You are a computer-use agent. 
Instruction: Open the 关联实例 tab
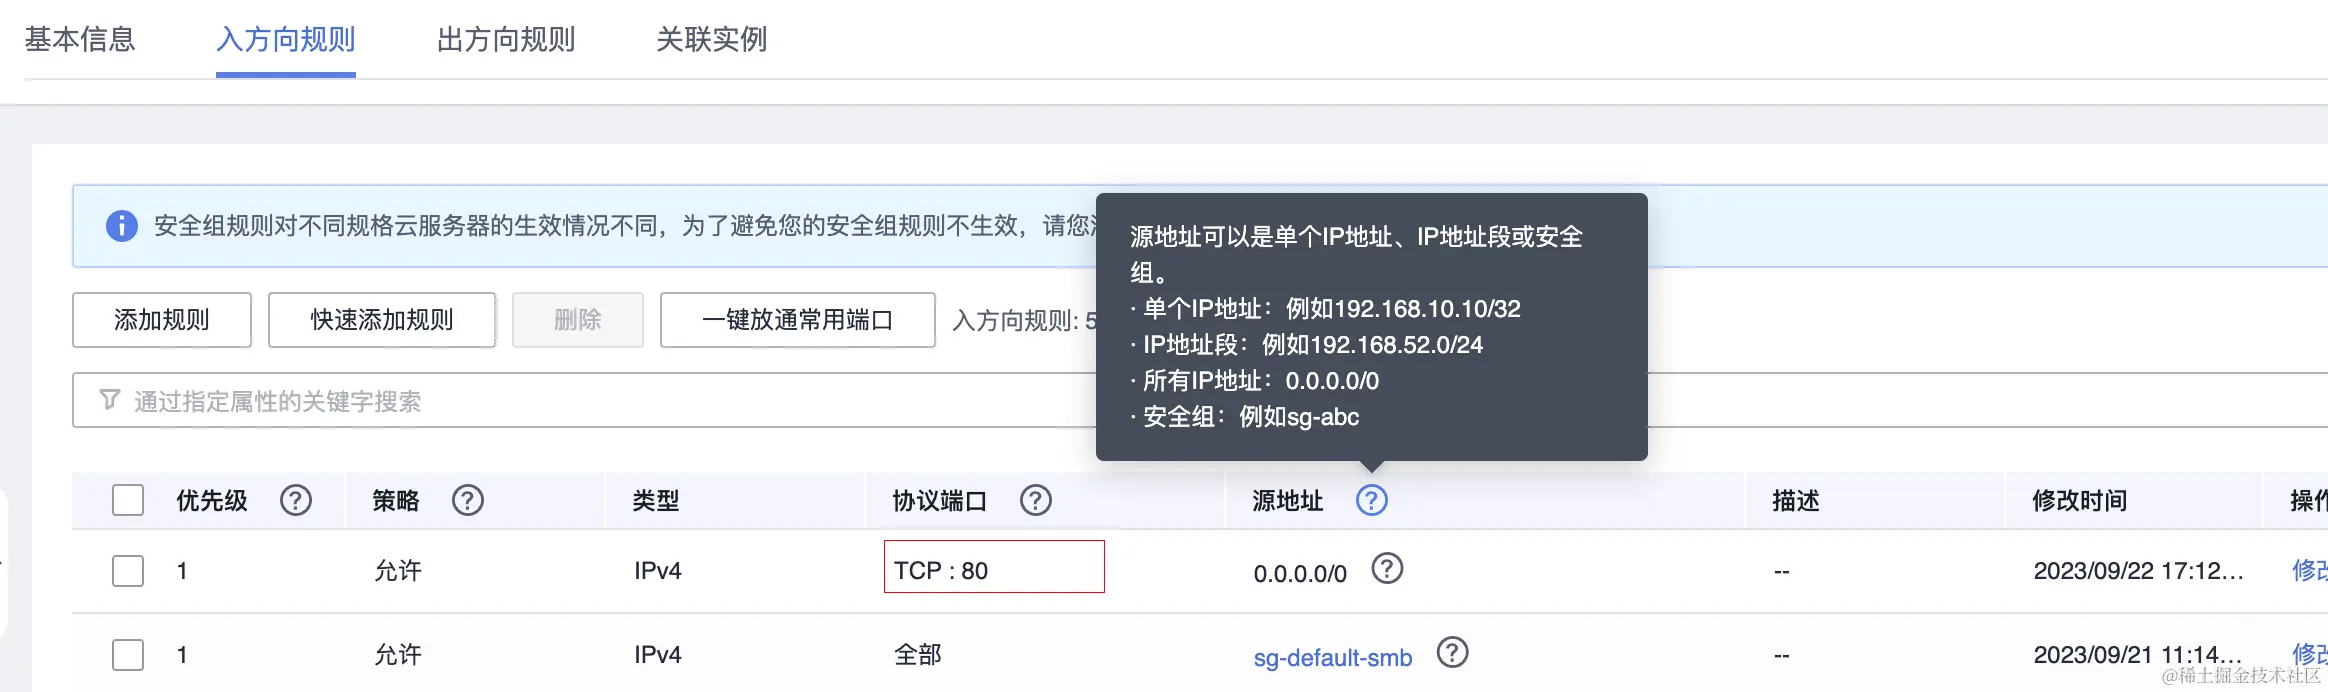click(x=712, y=40)
